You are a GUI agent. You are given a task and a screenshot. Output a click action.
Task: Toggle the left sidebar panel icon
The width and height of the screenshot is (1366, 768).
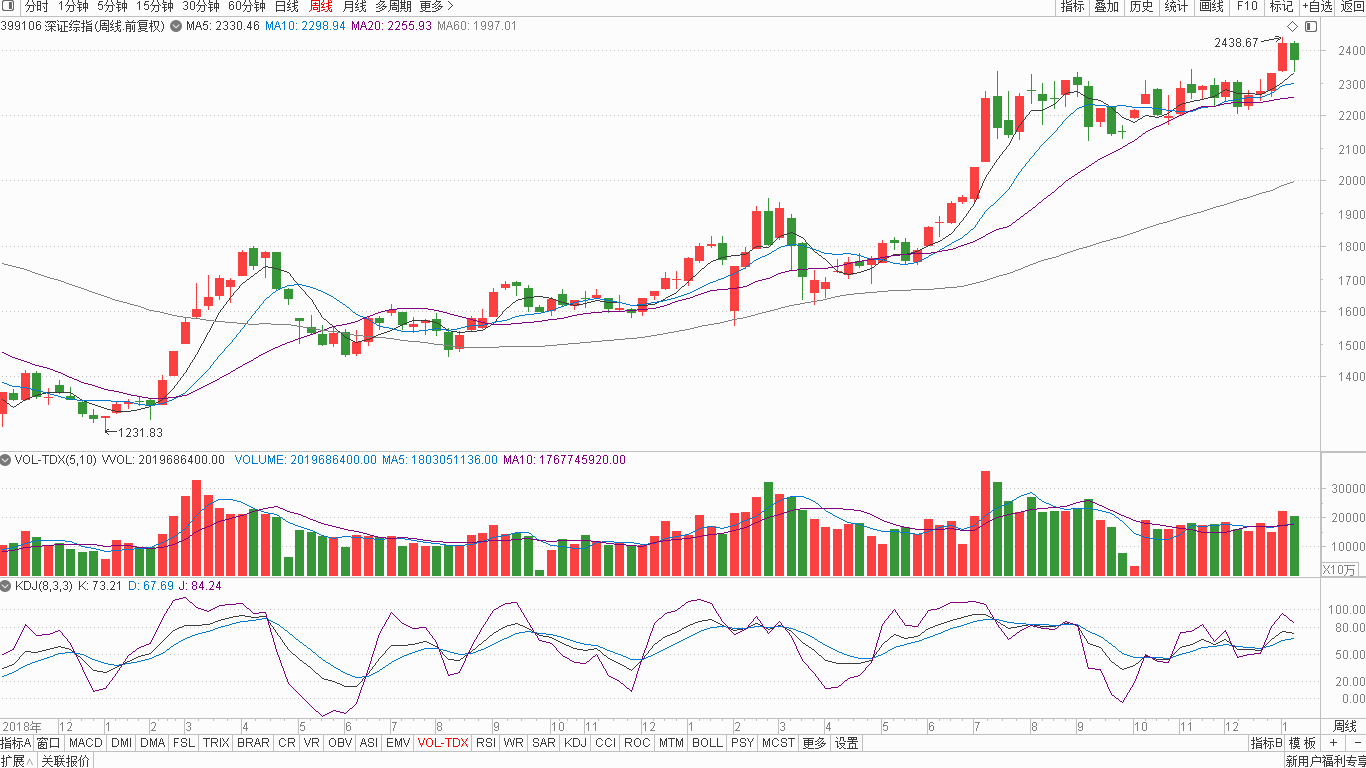click(x=10, y=6)
